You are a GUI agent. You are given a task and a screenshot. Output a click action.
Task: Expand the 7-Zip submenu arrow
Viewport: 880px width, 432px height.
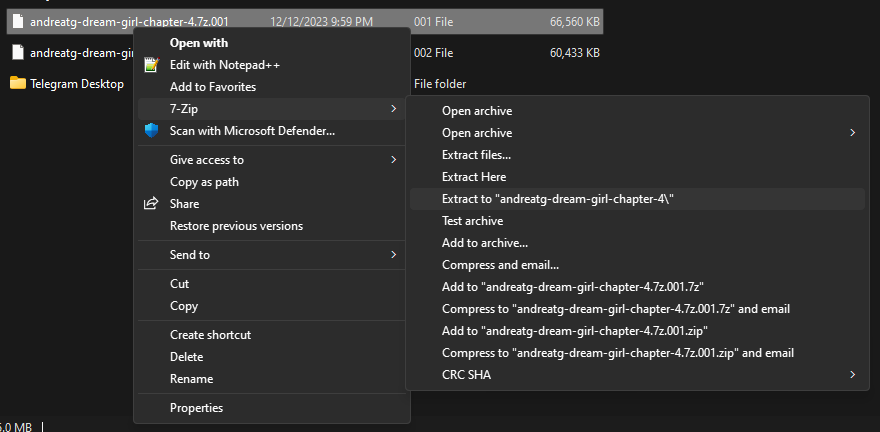394,108
